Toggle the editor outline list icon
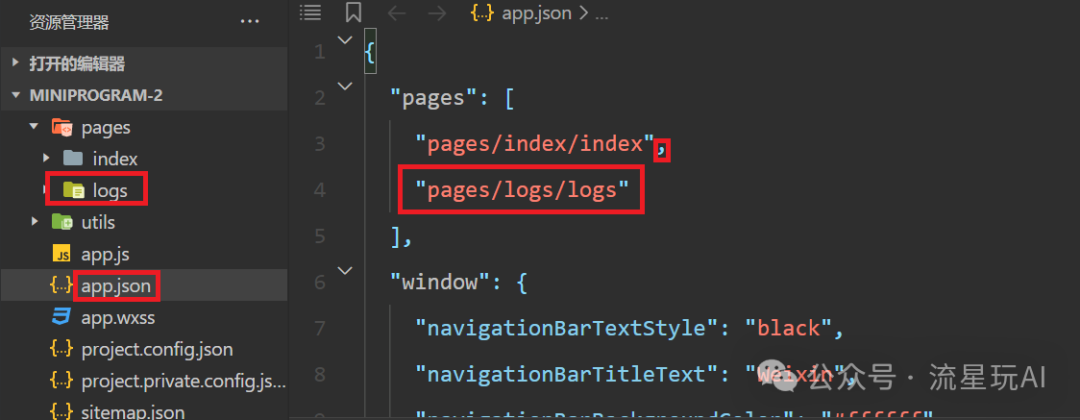 coord(311,12)
